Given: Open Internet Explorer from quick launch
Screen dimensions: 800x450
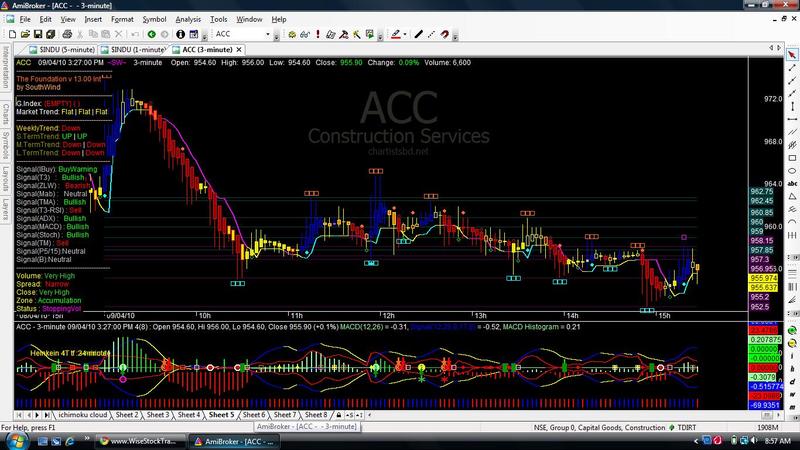Looking at the screenshot, I should coord(69,441).
